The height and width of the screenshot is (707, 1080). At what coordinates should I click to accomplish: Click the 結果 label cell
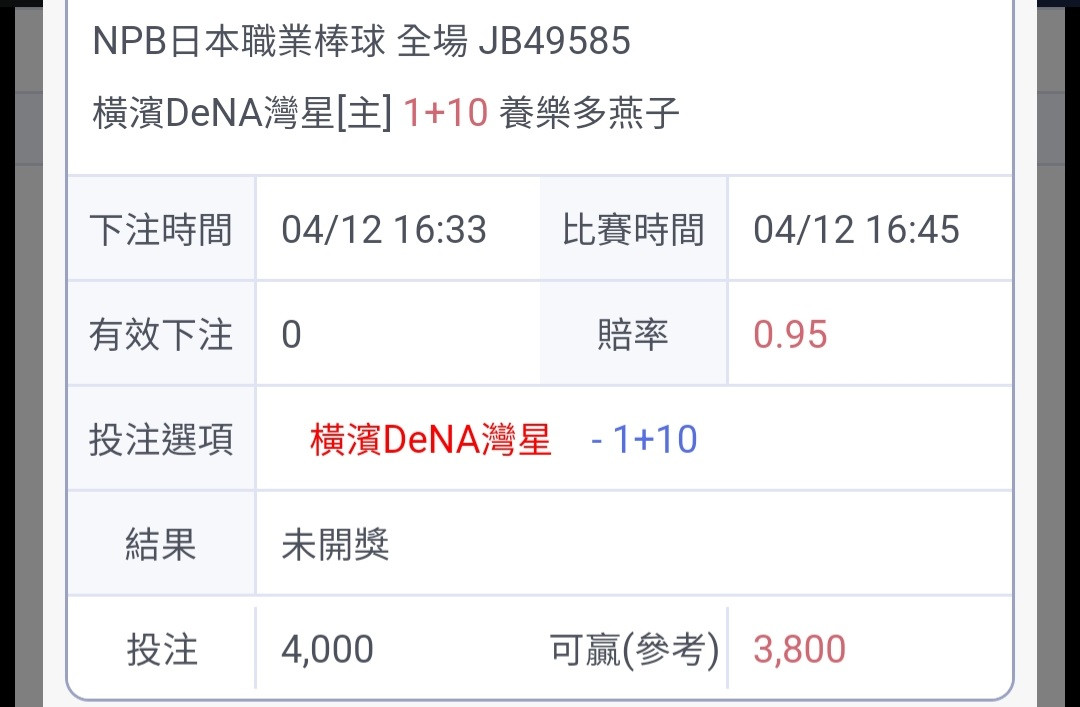click(x=161, y=544)
